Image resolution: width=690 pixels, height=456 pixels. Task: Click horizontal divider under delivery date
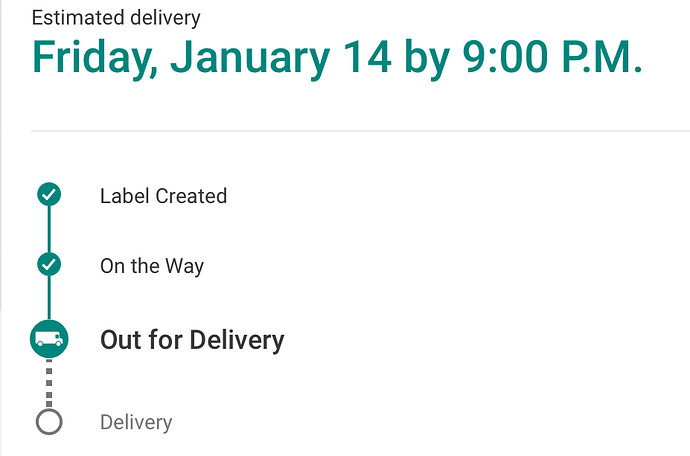[360, 131]
